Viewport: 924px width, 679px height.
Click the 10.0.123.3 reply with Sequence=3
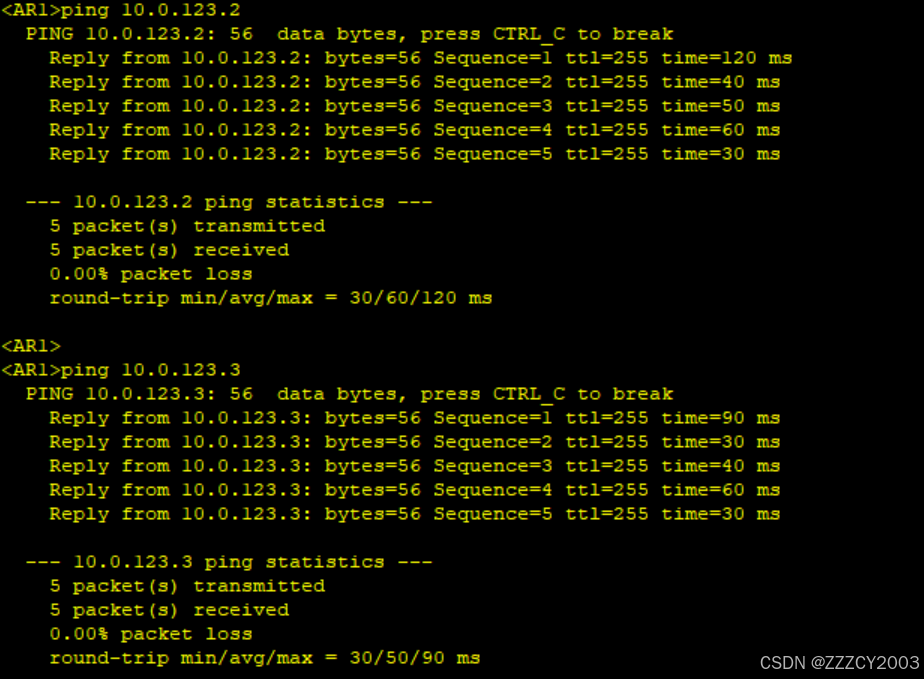(414, 466)
